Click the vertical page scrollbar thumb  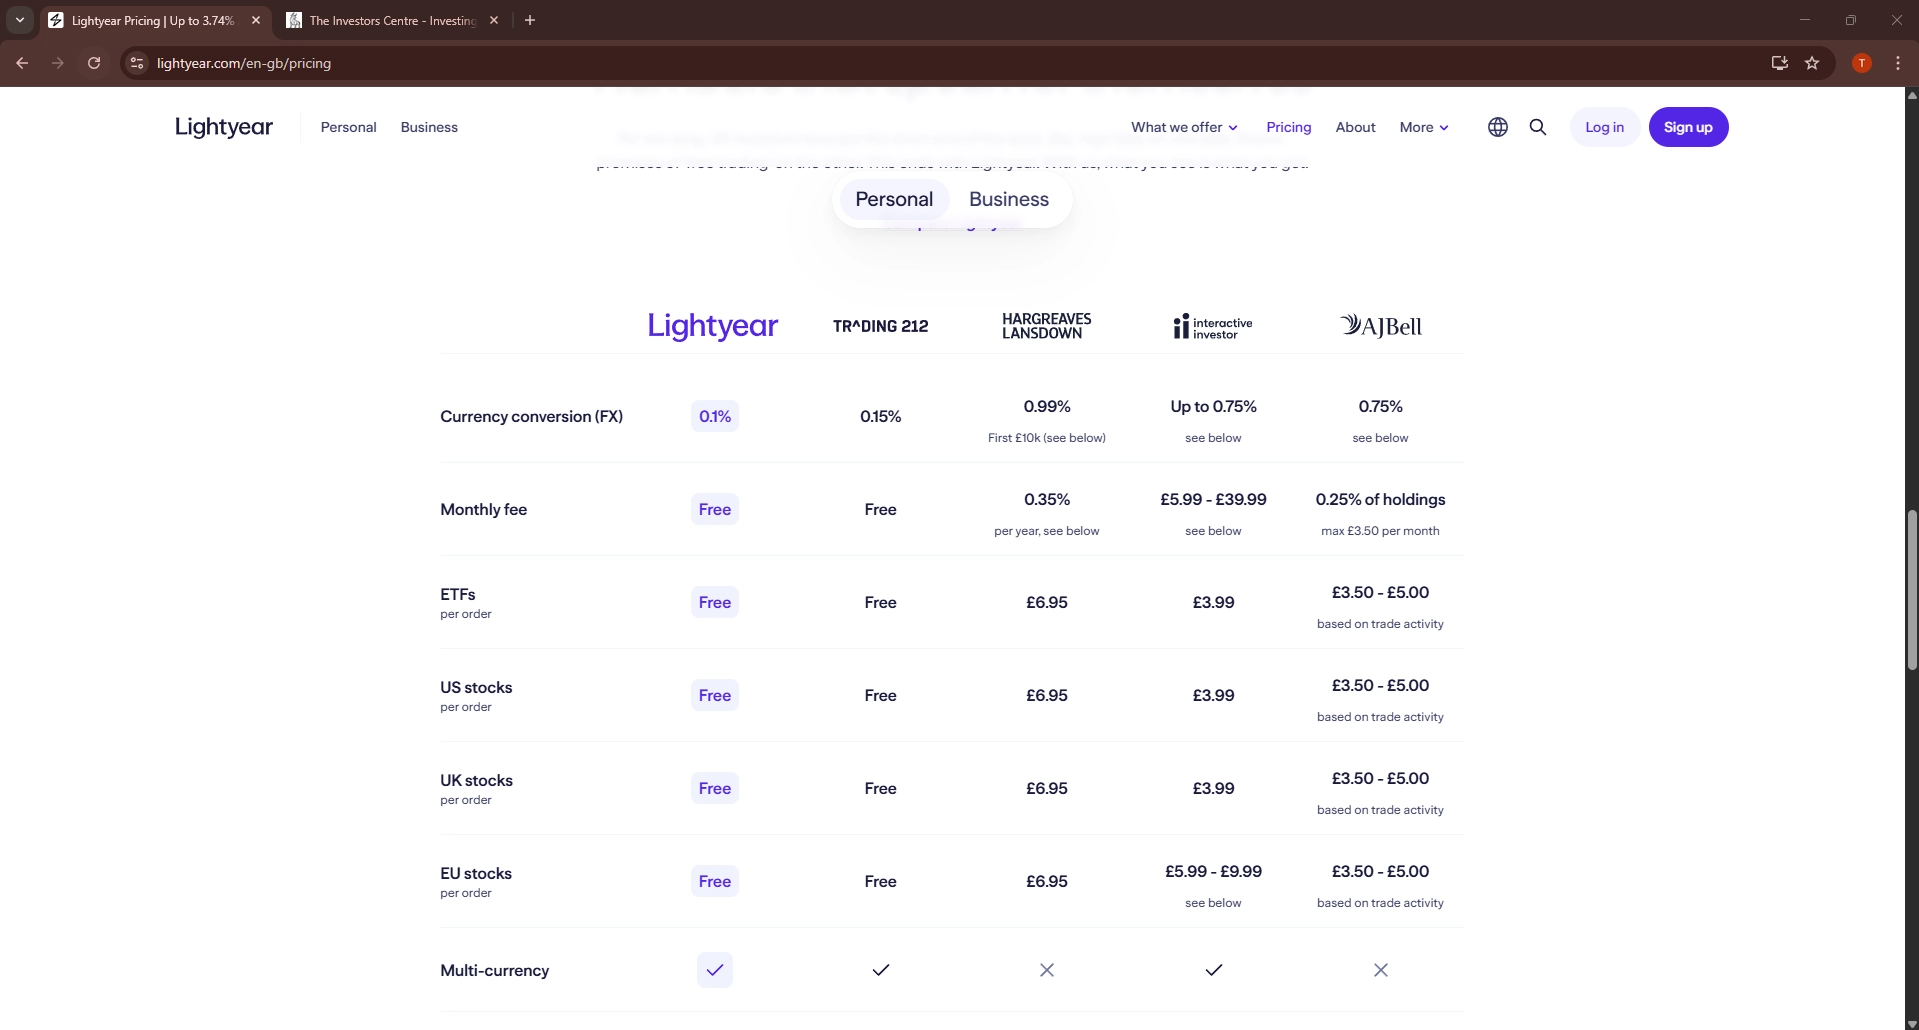tap(1912, 590)
